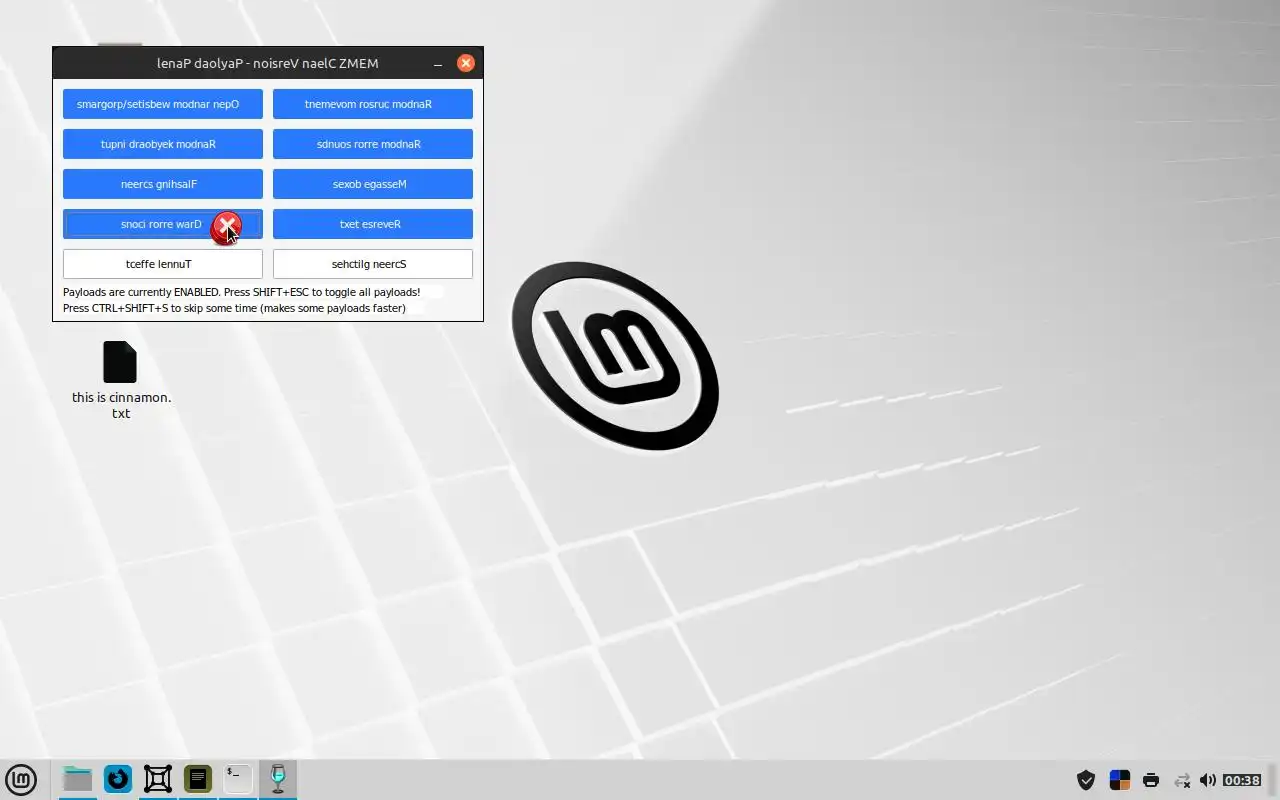Toggle the 'tnemevom rosruc modnaR' payload
The width and height of the screenshot is (1280, 800).
373,104
